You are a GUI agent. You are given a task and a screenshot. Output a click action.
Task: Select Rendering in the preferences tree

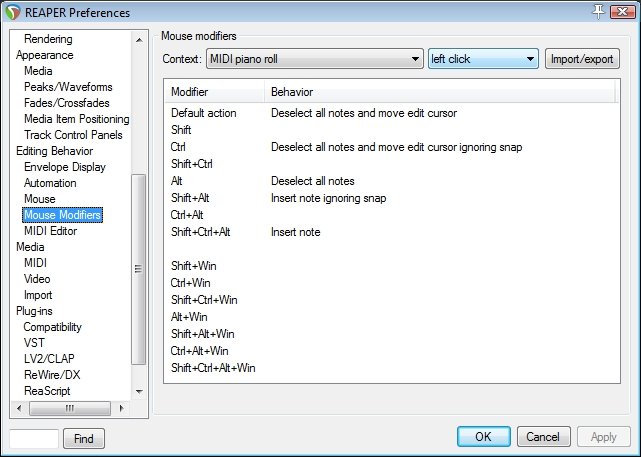click(48, 39)
